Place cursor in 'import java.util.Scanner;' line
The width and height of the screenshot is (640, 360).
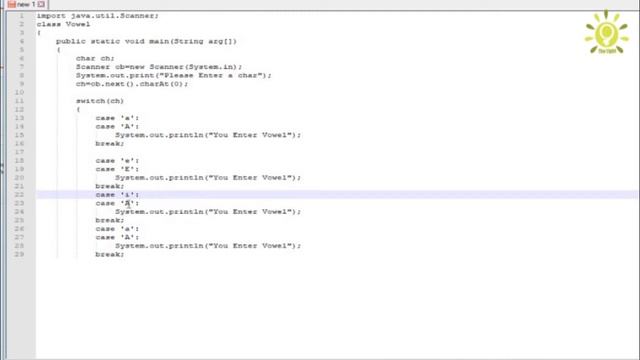click(98, 16)
